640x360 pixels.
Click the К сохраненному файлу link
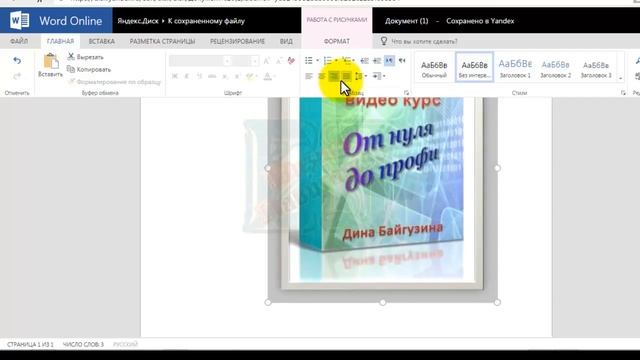point(206,21)
